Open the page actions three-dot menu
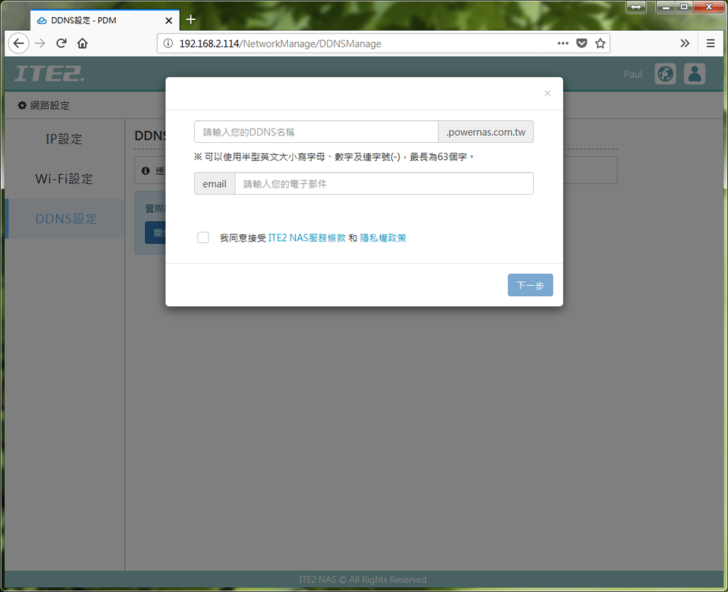Image resolution: width=728 pixels, height=592 pixels. [562, 43]
